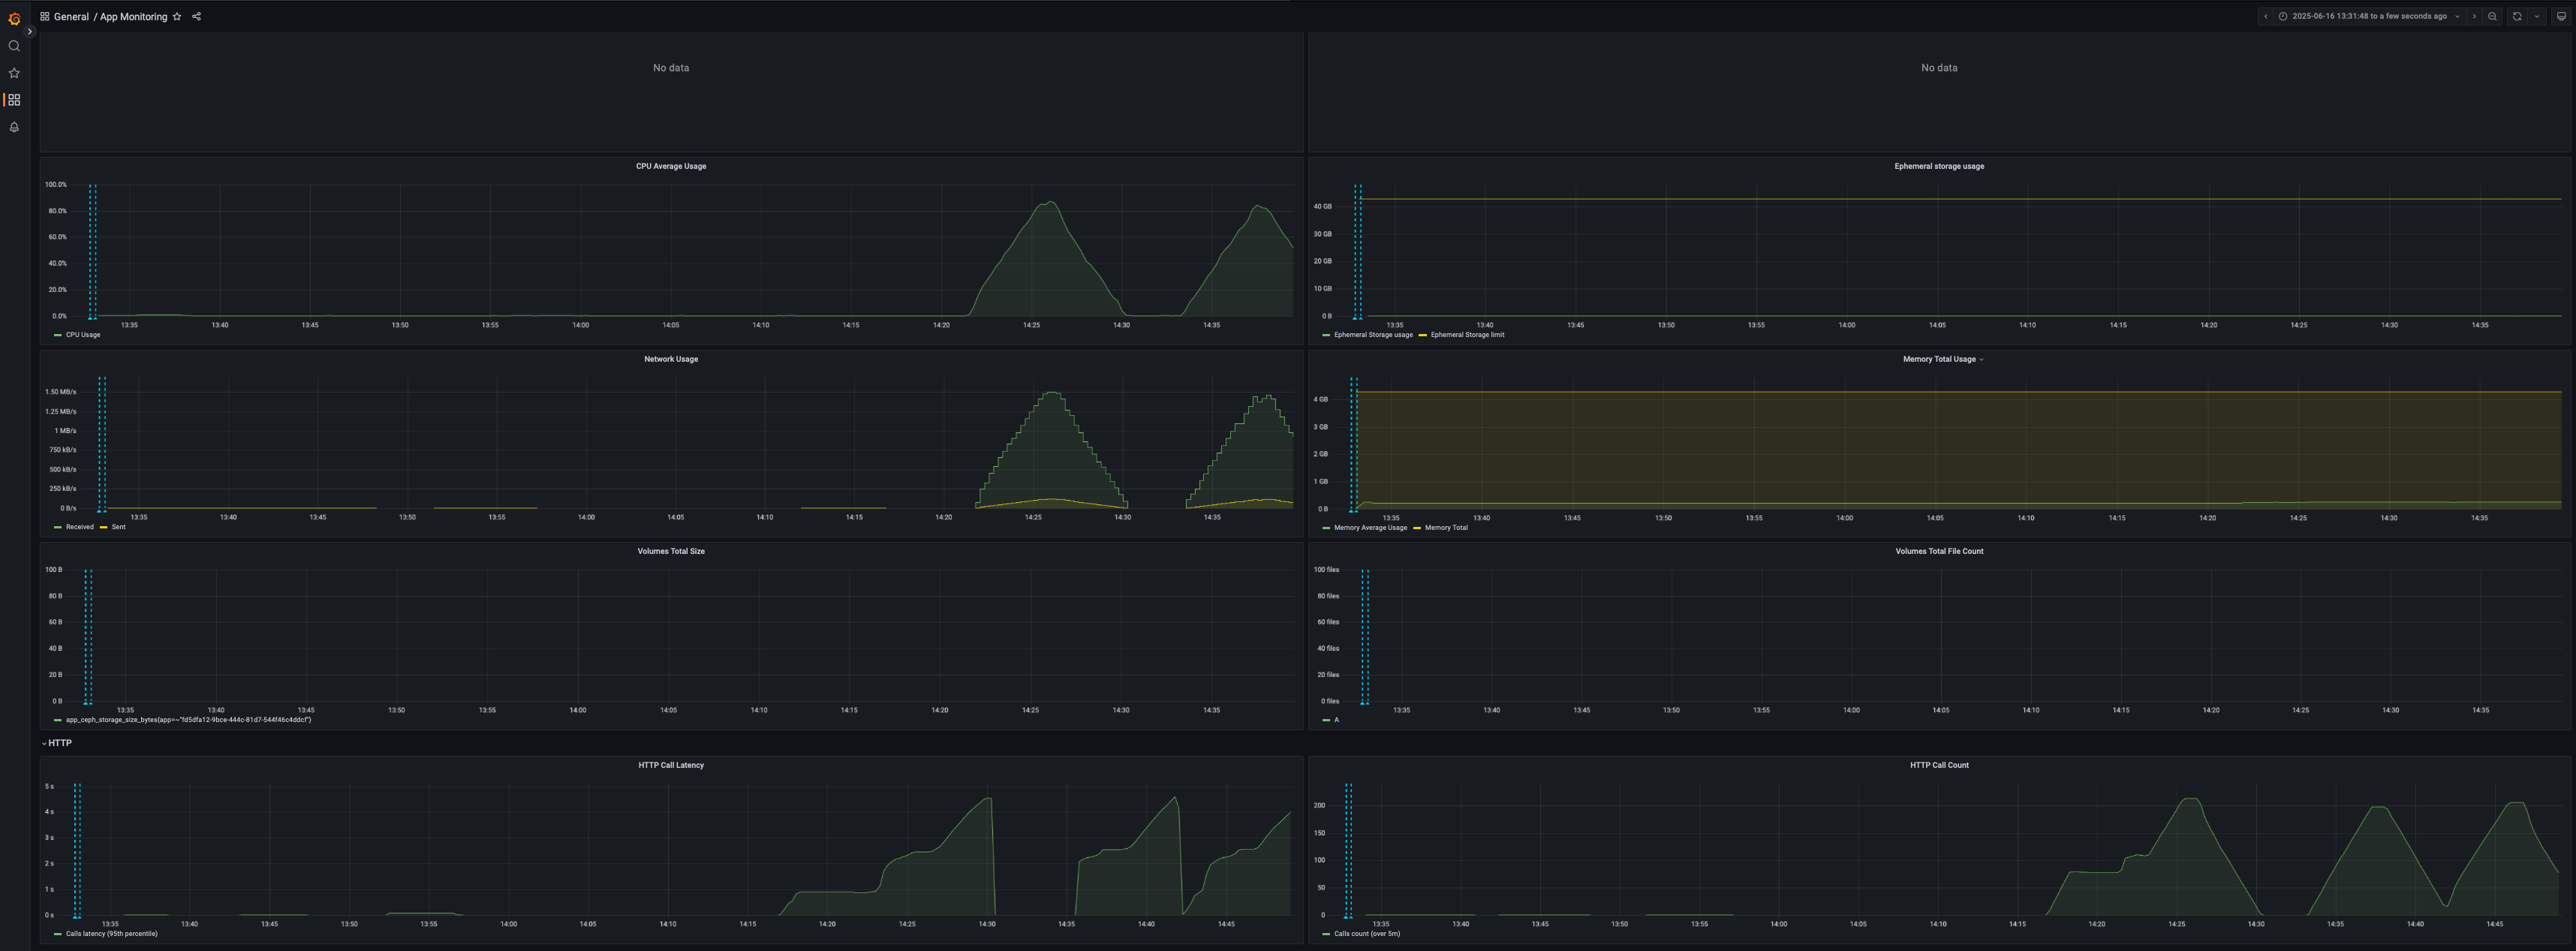Toggle Memory Average Usage legend series
The image size is (2576, 951).
tap(1370, 528)
